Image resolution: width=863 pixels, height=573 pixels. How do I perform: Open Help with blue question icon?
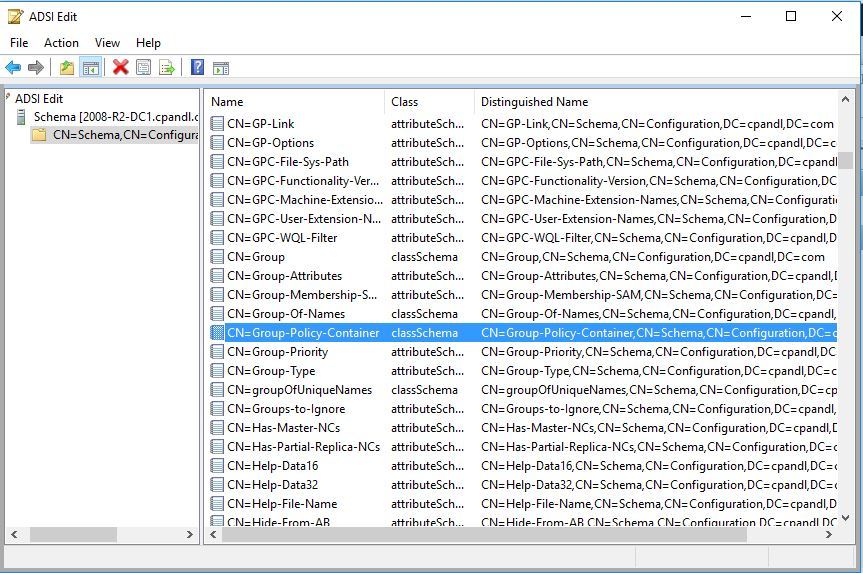coord(197,67)
